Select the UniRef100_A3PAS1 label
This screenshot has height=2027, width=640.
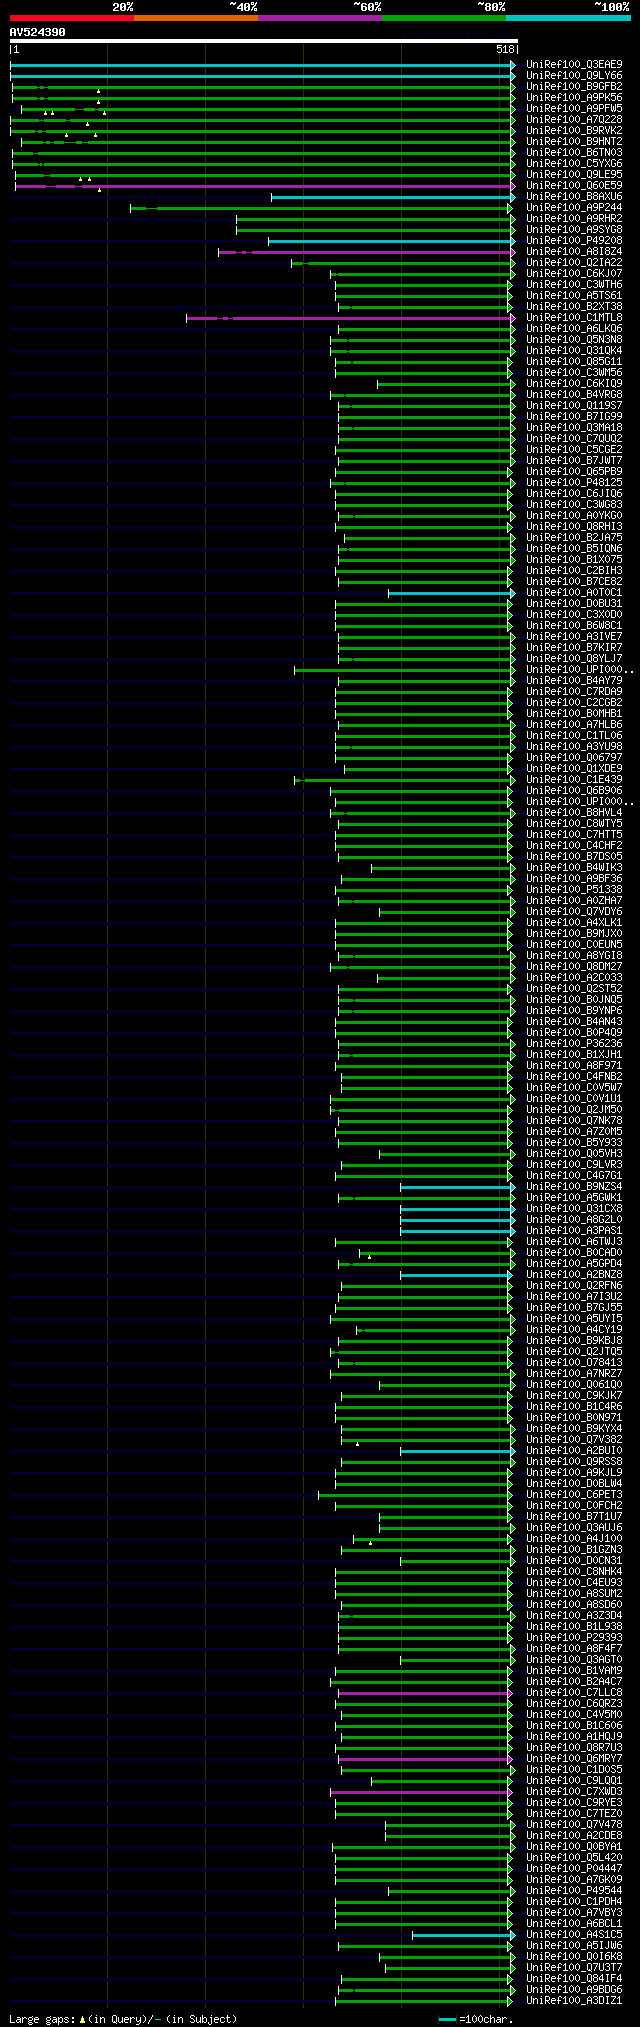(x=574, y=1231)
